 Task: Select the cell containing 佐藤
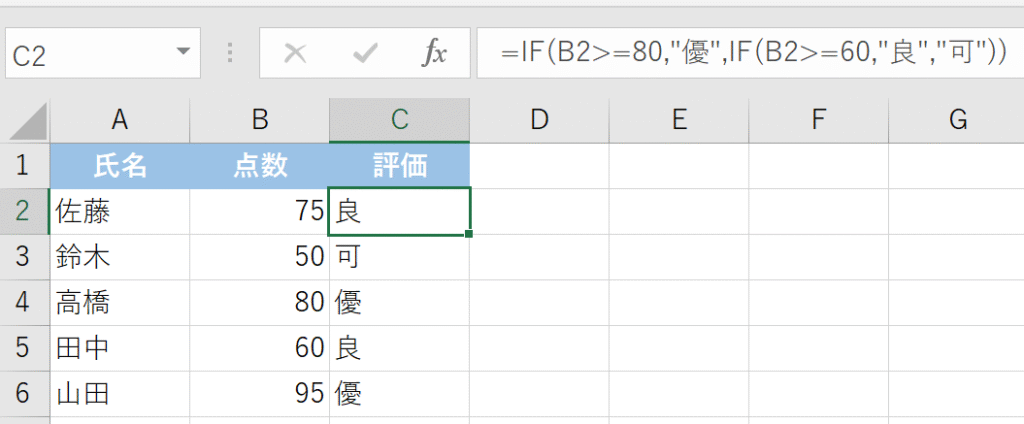(x=120, y=211)
